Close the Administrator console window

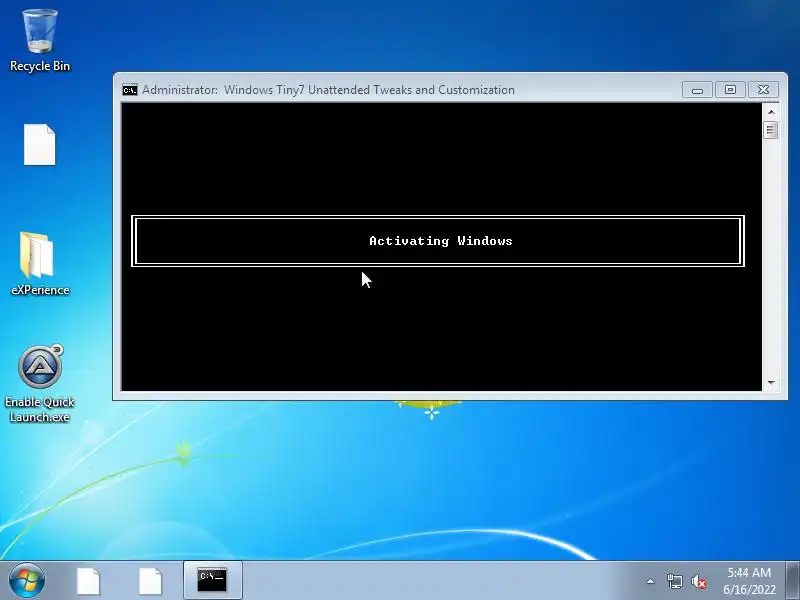(x=763, y=90)
